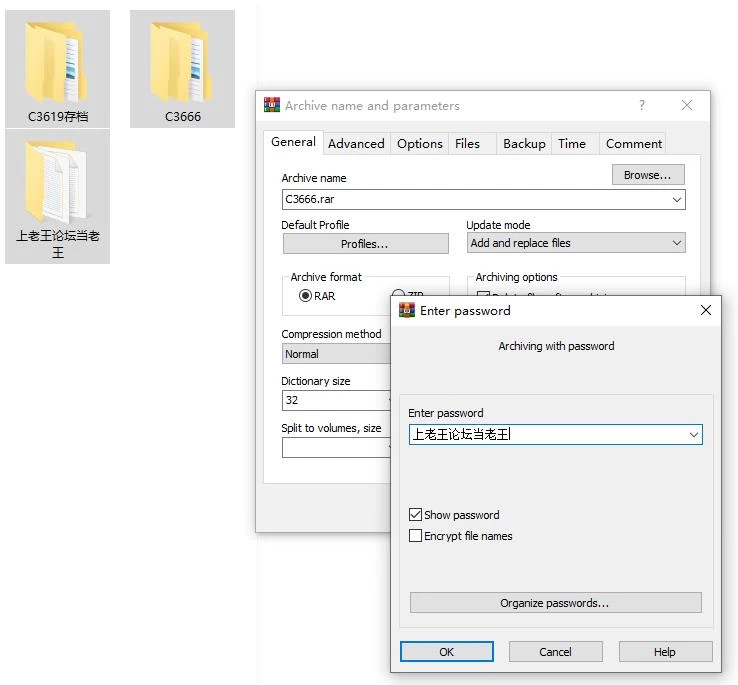Select RAR archive format radio button

click(305, 296)
